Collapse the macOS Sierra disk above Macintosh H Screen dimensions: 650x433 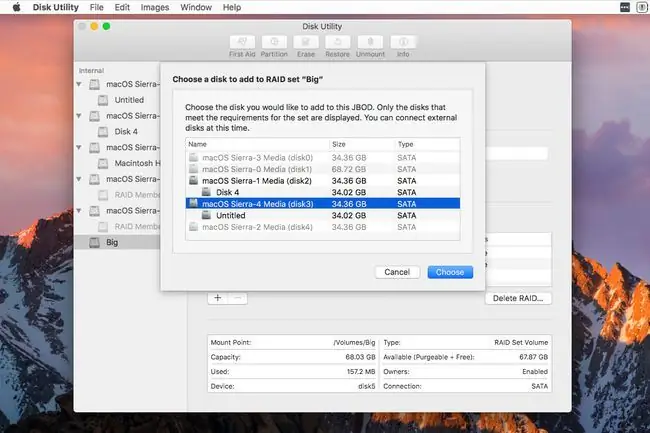(x=79, y=148)
